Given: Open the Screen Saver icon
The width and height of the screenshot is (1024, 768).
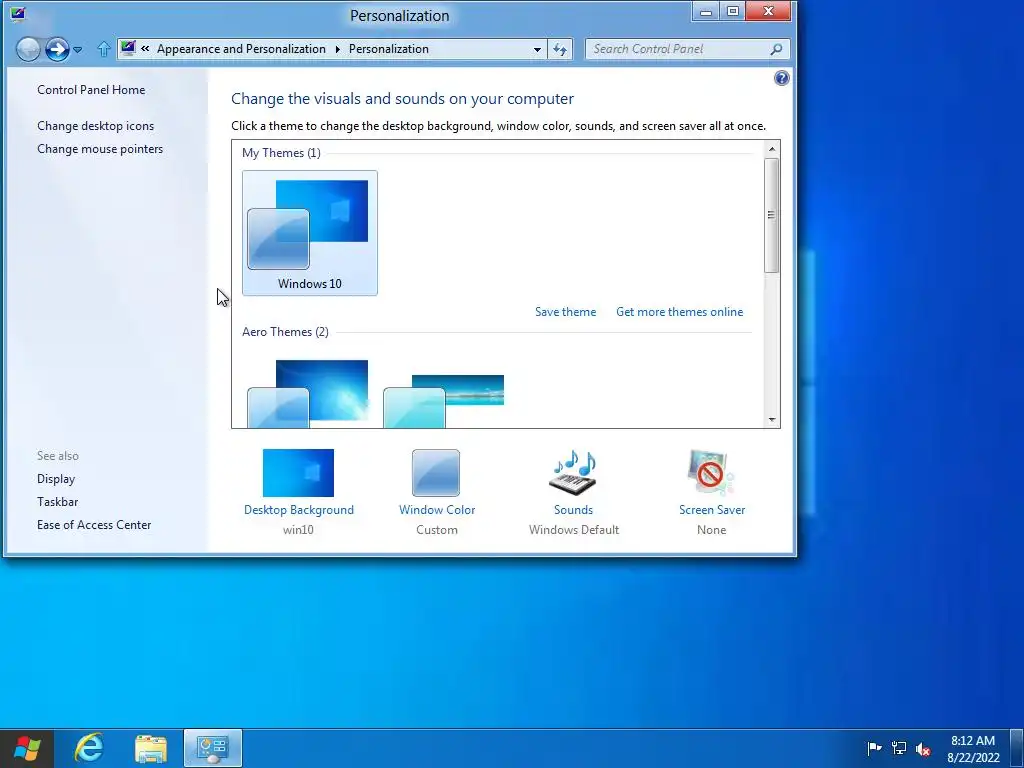Looking at the screenshot, I should click(x=711, y=473).
